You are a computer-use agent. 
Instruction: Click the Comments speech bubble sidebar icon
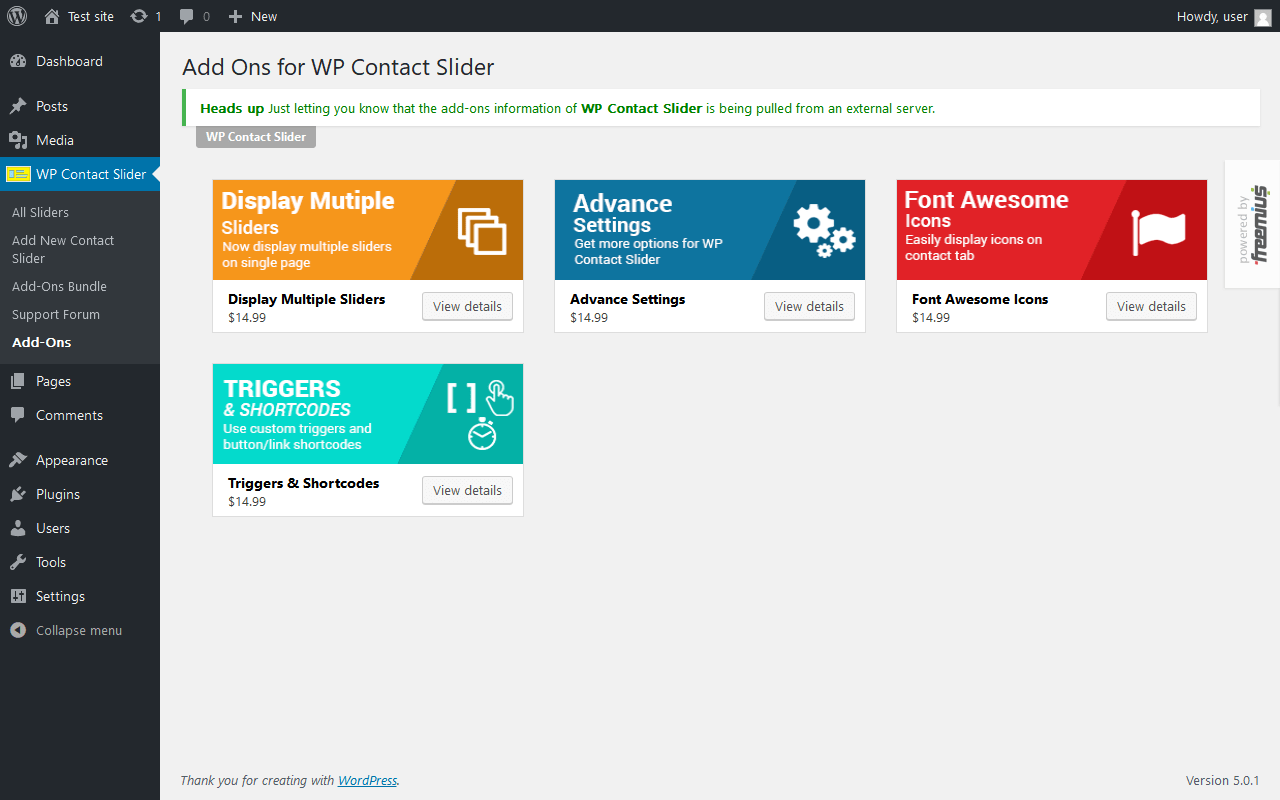pyautogui.click(x=18, y=415)
